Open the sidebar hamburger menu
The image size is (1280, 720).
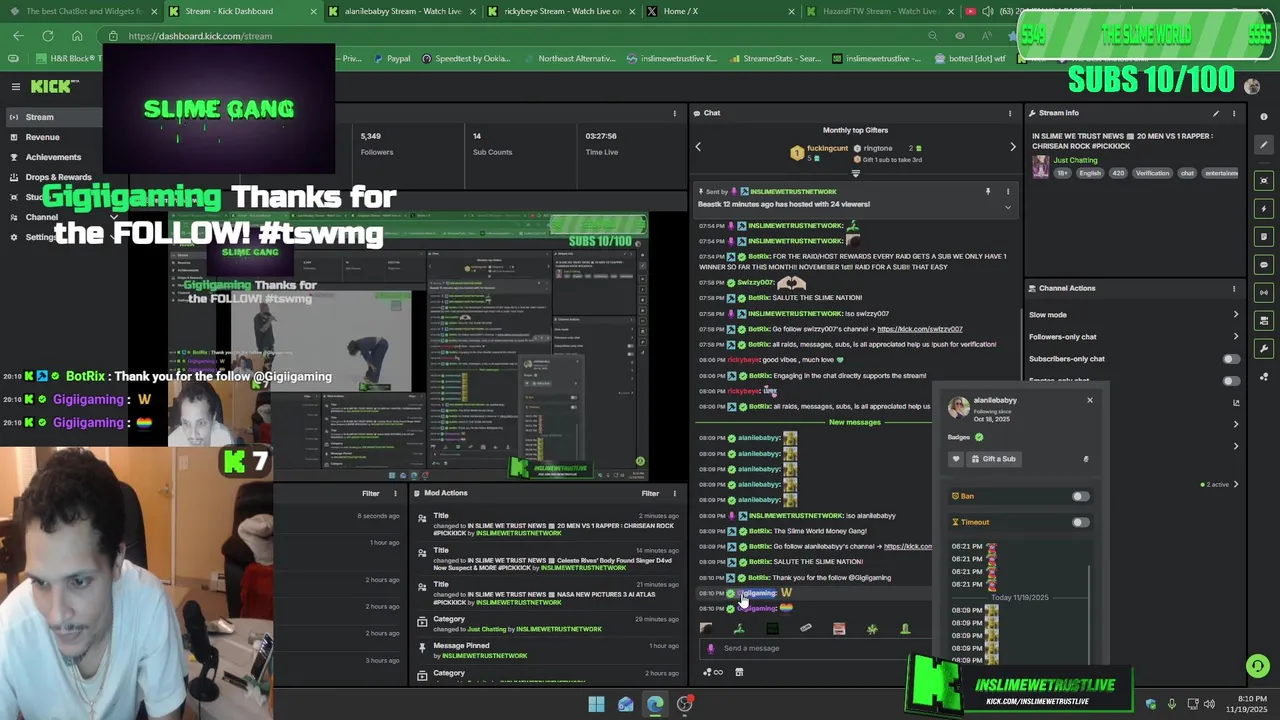[x=16, y=87]
